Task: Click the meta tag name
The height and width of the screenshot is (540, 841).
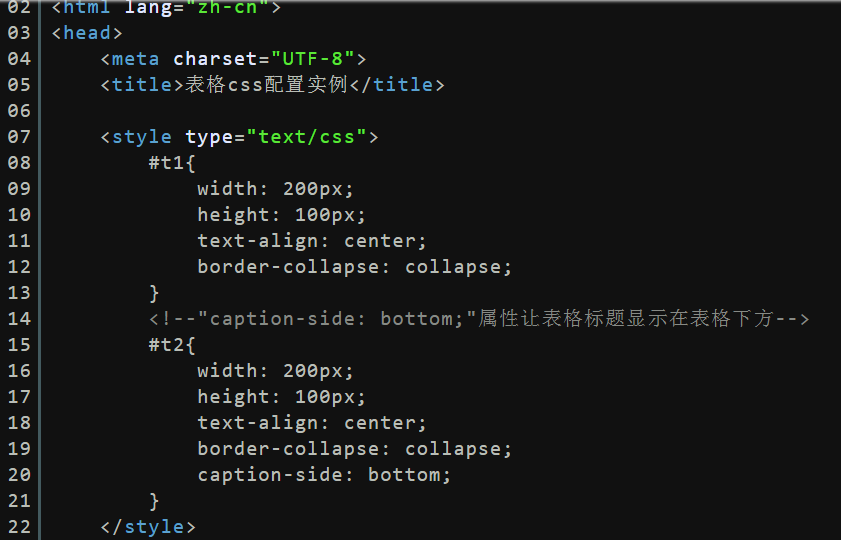Action: point(135,59)
